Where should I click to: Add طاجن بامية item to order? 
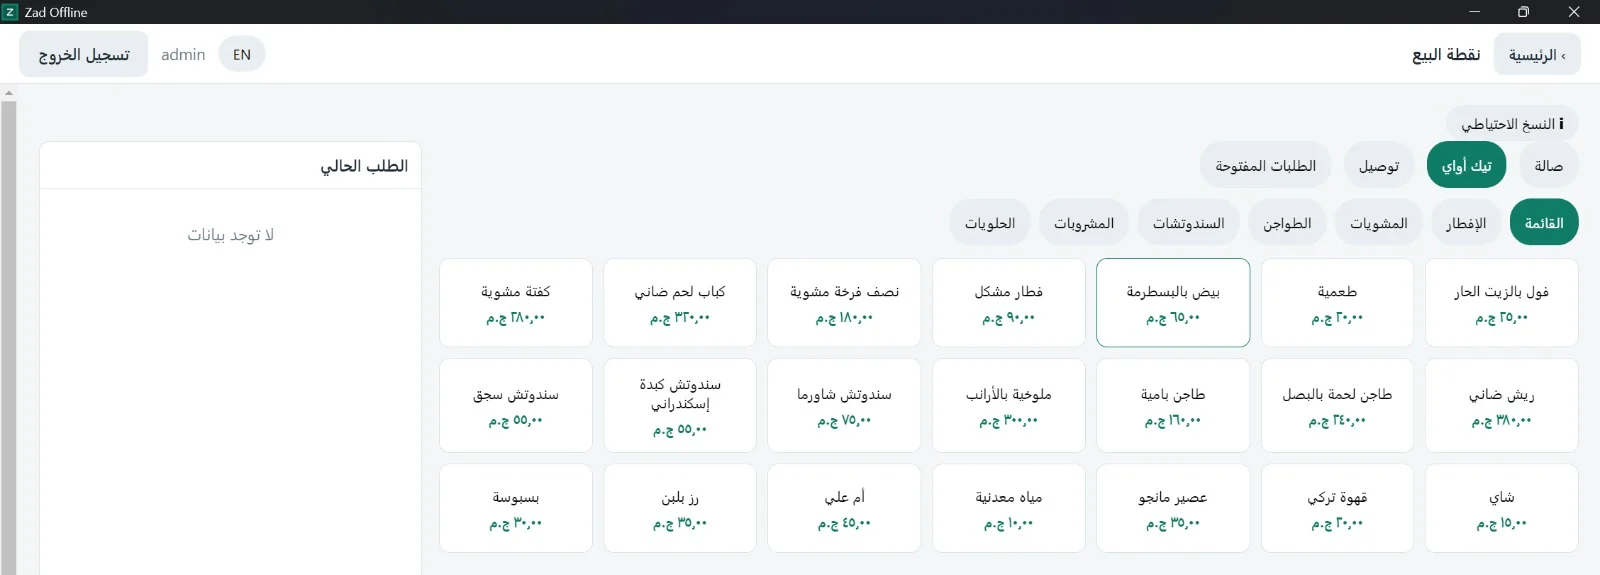pyautogui.click(x=1173, y=406)
